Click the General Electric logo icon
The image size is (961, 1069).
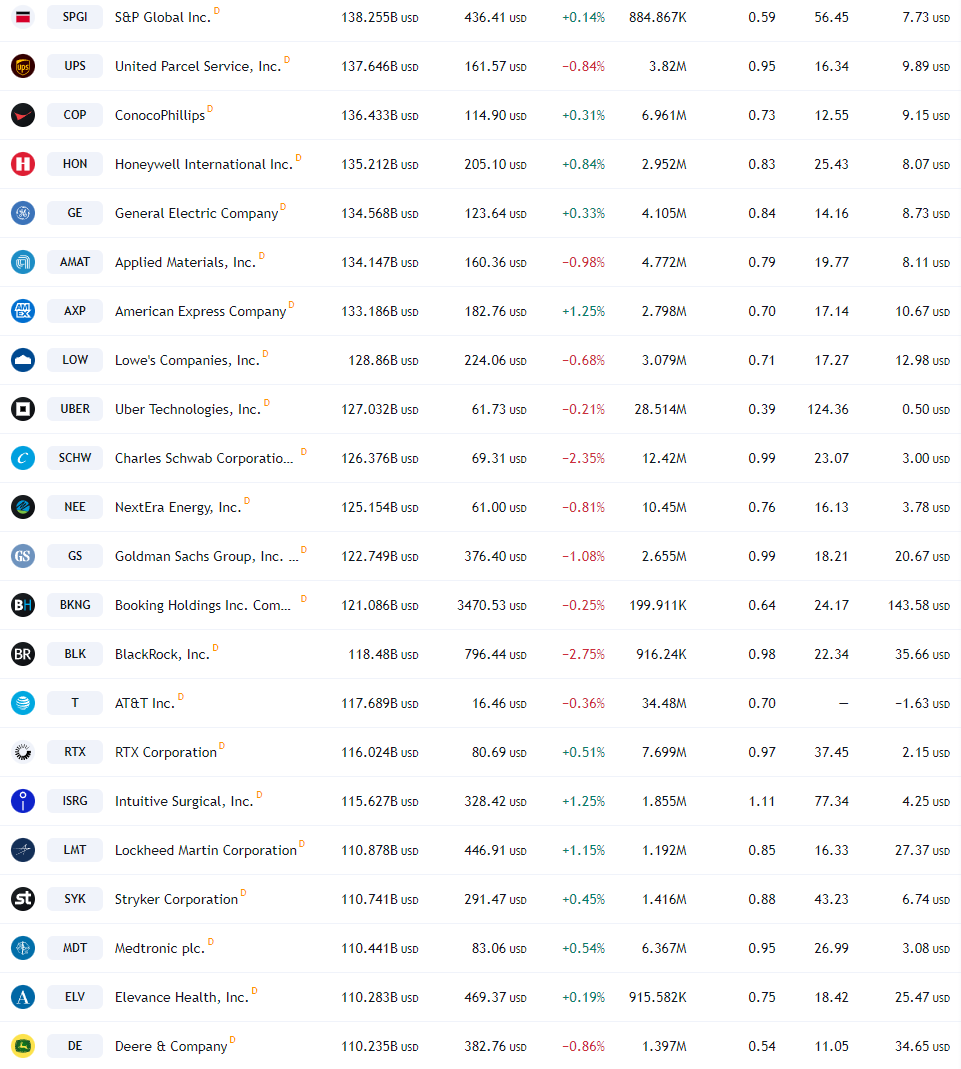coord(23,213)
